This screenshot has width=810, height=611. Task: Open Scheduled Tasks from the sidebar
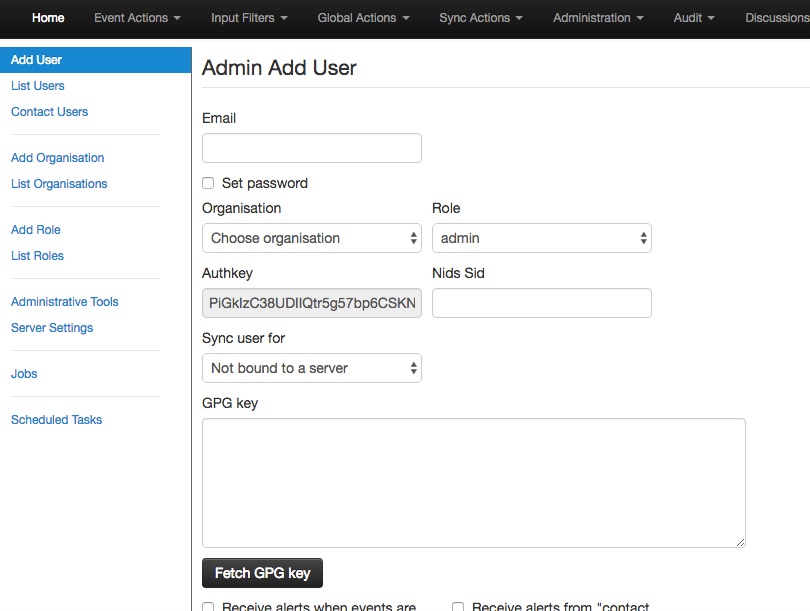56,420
